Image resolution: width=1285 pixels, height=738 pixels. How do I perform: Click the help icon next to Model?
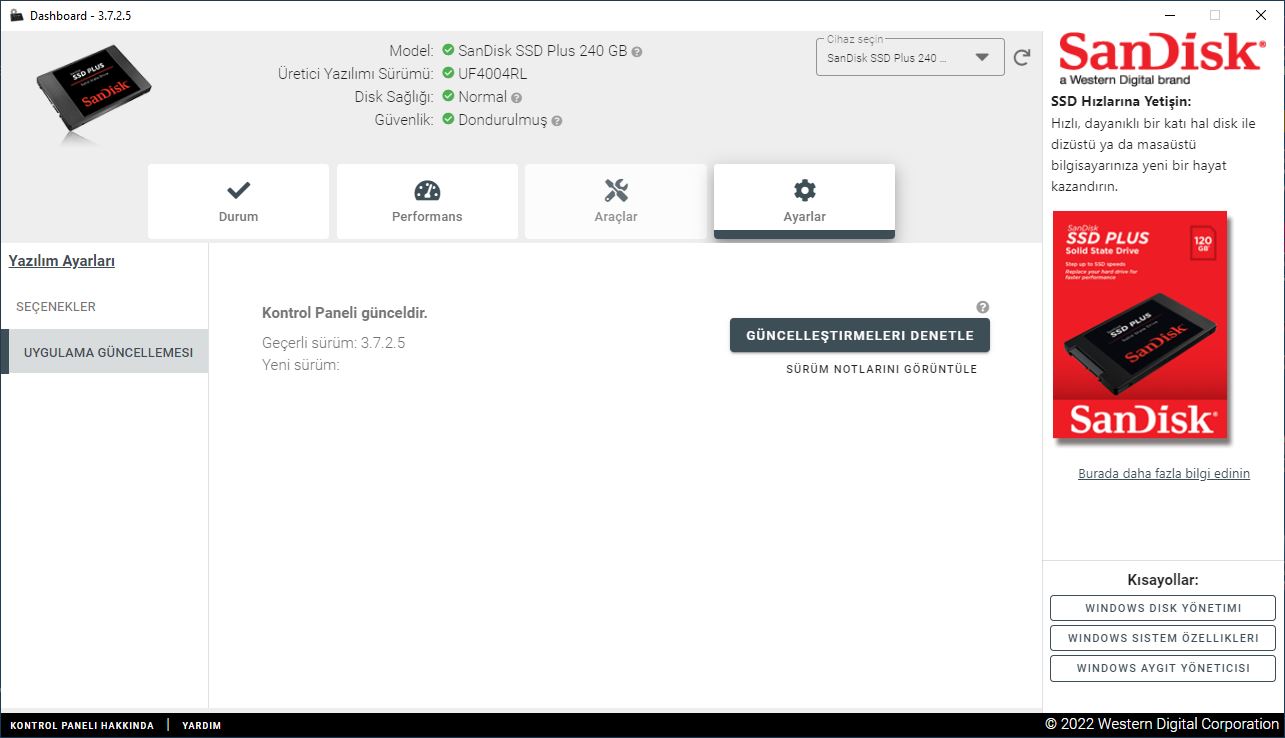[637, 51]
